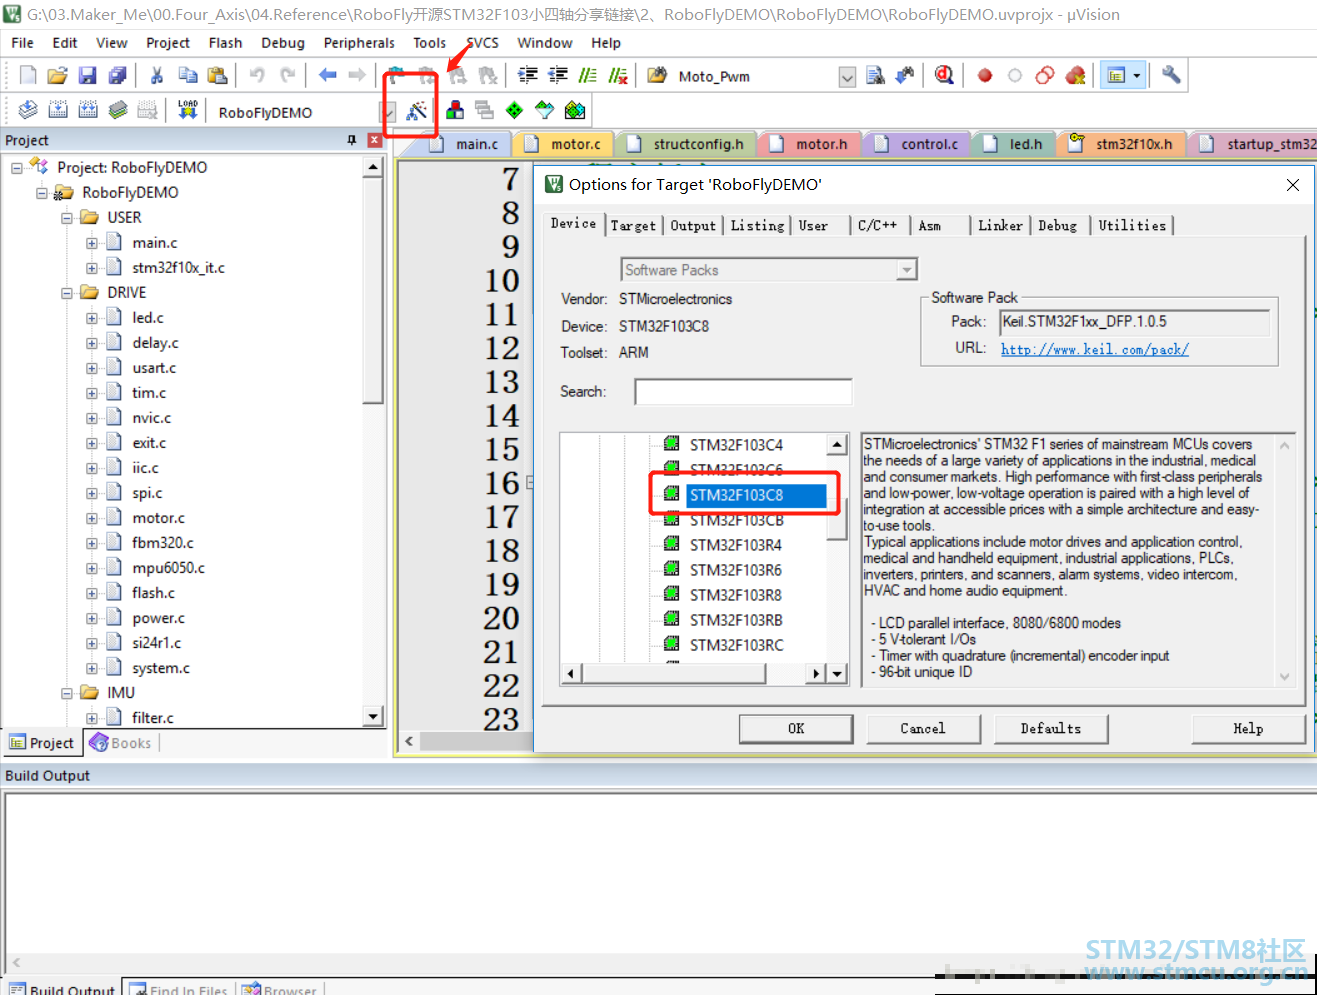
Task: Open the stm32f10x.h editor tab
Action: (1123, 144)
